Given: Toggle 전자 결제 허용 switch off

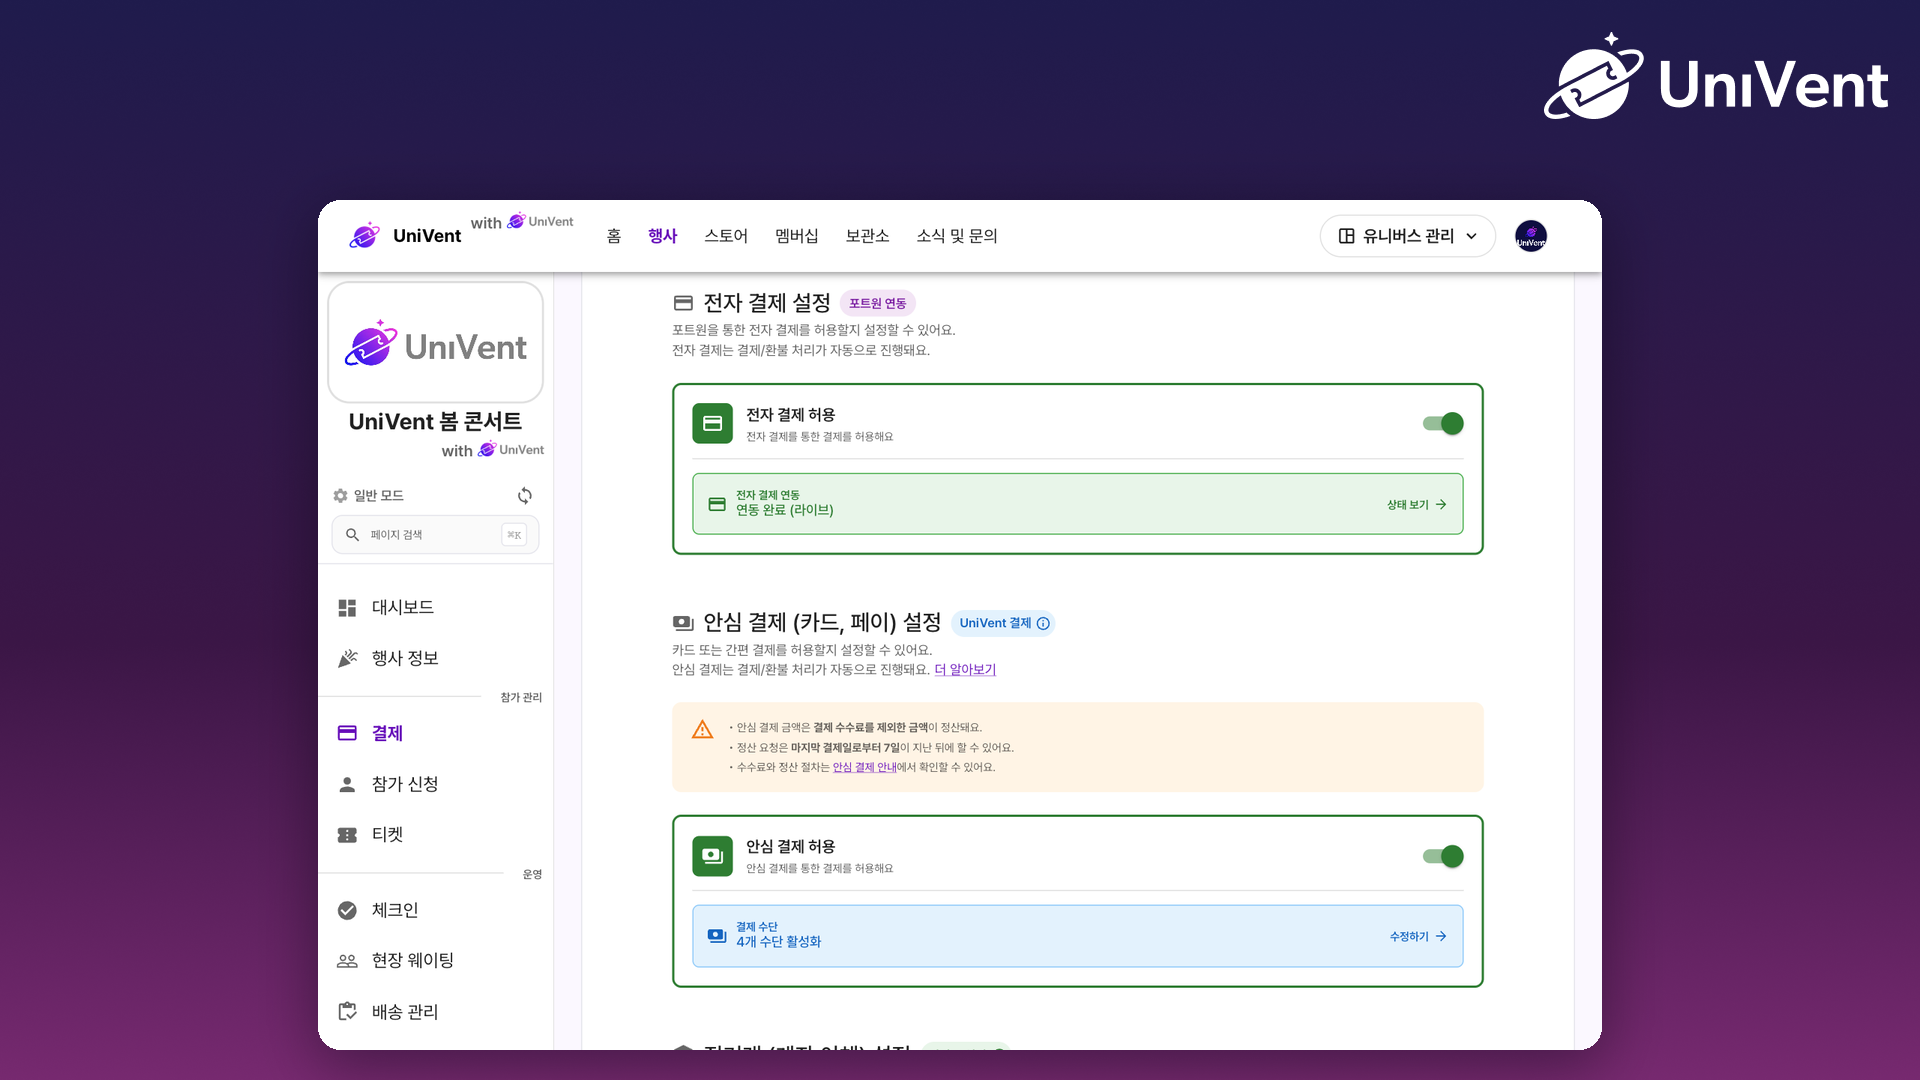Looking at the screenshot, I should pyautogui.click(x=1443, y=424).
